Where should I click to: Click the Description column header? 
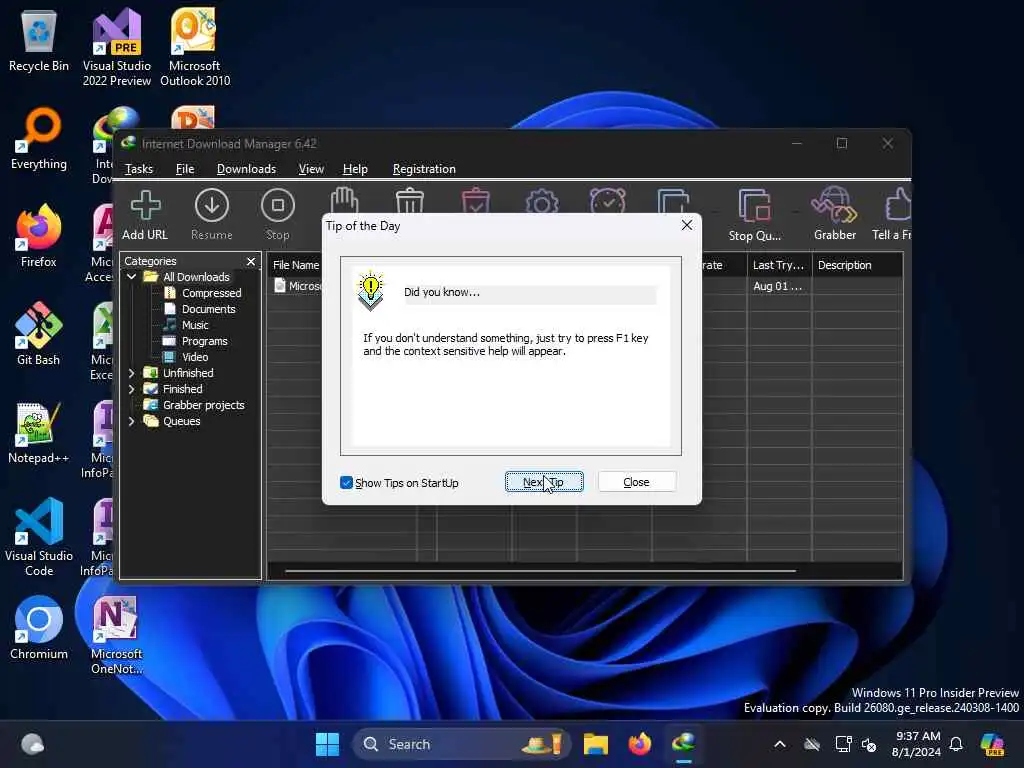(857, 264)
